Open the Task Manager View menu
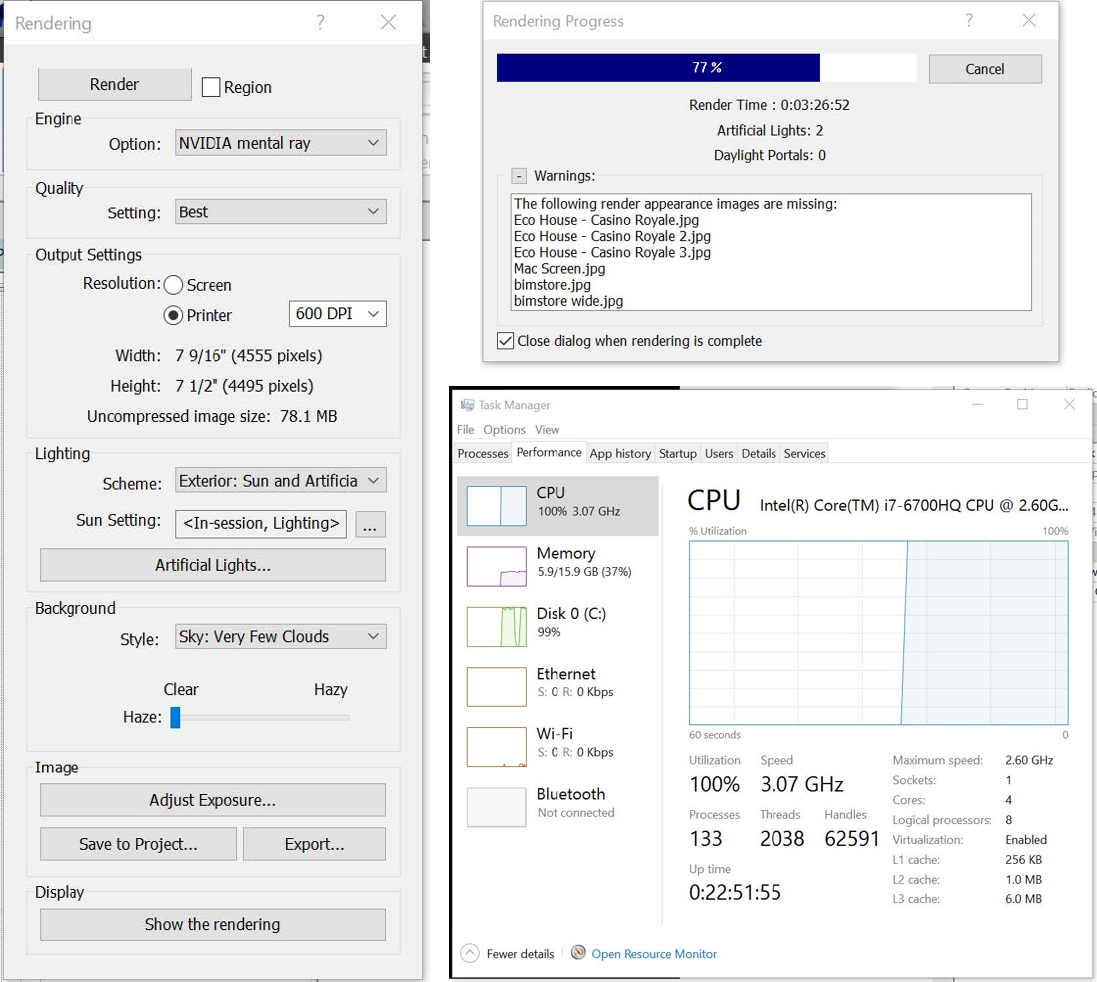This screenshot has width=1097, height=982. (x=547, y=429)
